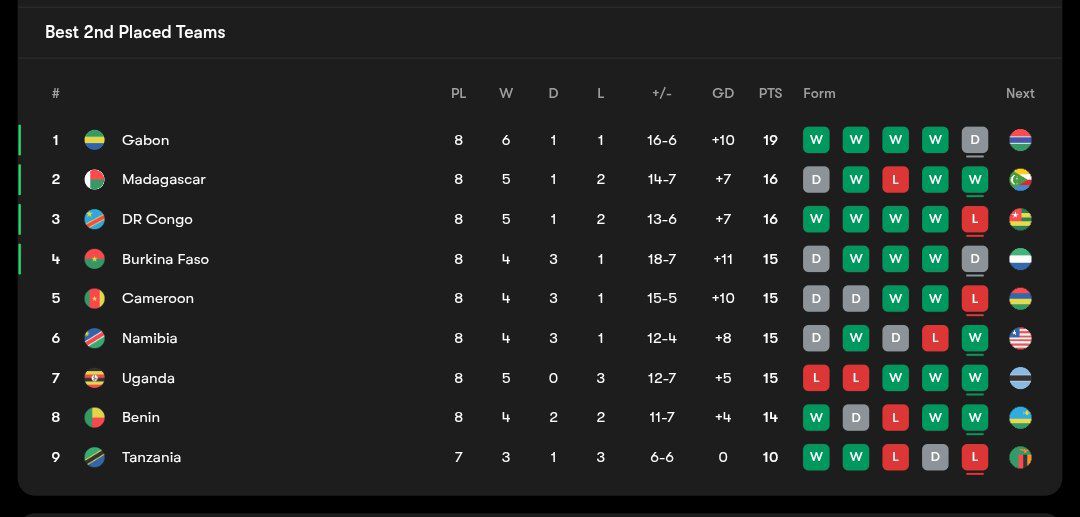Image resolution: width=1080 pixels, height=517 pixels.
Task: Click Gabon's grey D form badge
Action: 974,140
